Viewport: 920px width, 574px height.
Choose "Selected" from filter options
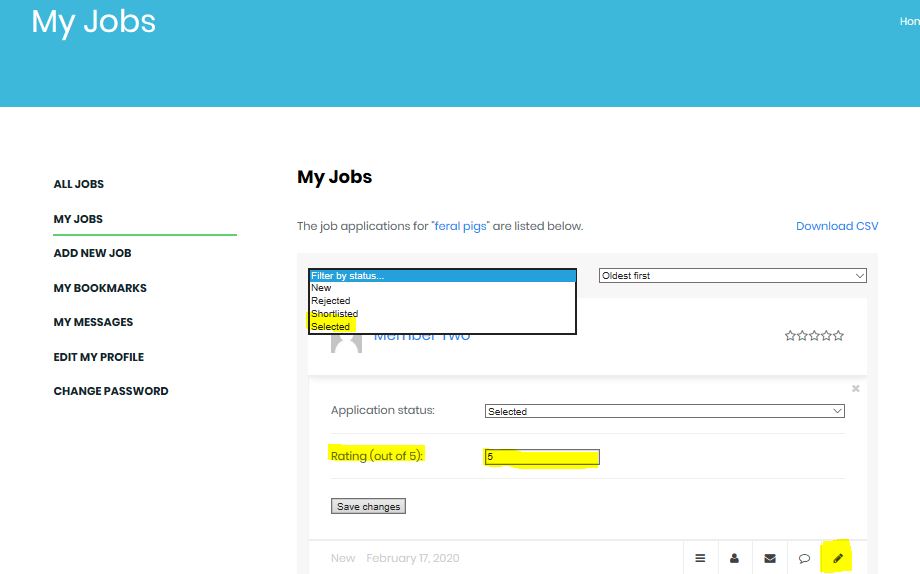click(x=331, y=327)
